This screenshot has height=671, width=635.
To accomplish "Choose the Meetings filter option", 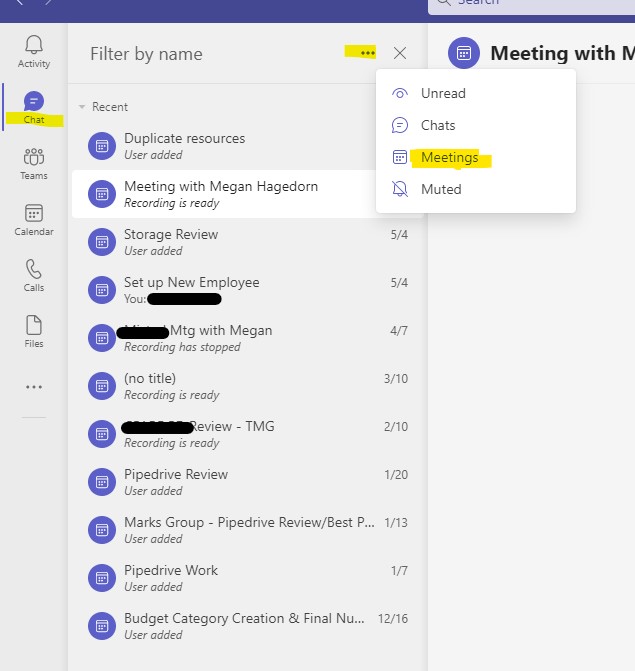I will (449, 157).
